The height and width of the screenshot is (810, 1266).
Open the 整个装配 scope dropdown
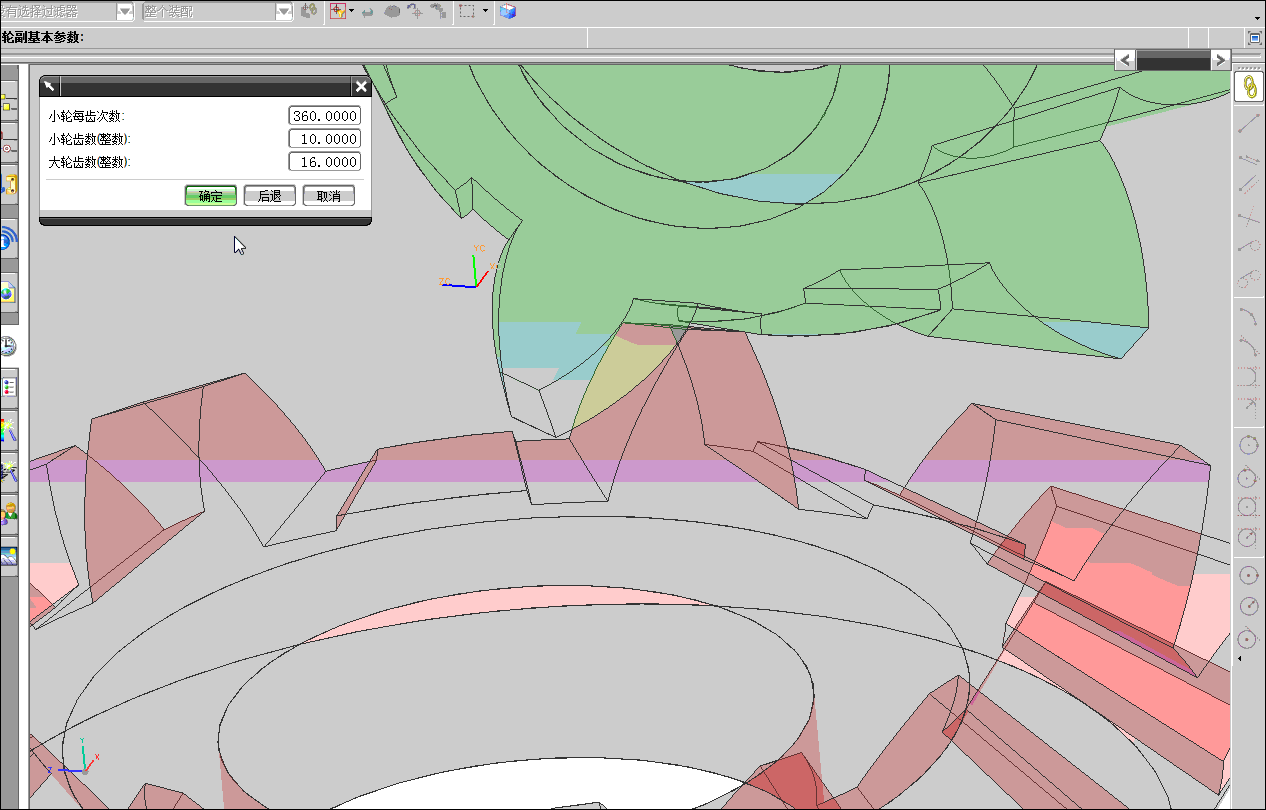284,11
